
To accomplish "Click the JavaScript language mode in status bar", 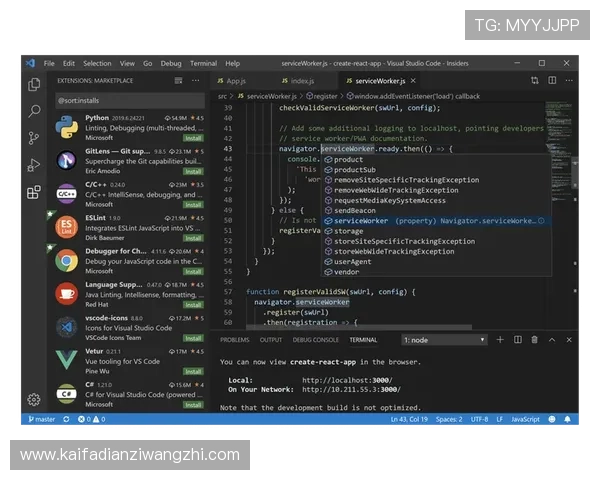I will click(526, 419).
